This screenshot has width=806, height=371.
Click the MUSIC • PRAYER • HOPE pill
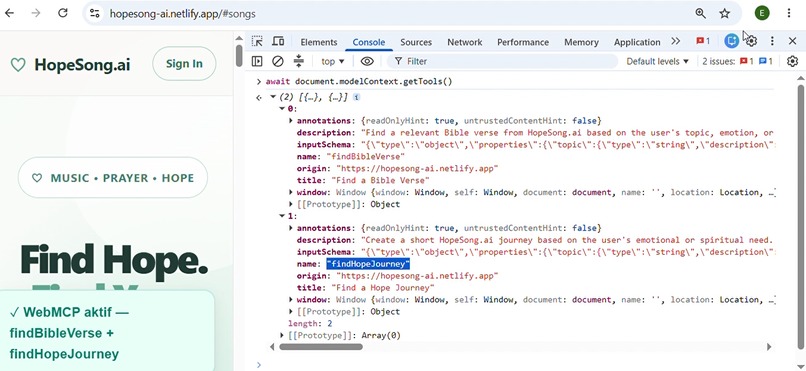pyautogui.click(x=113, y=178)
